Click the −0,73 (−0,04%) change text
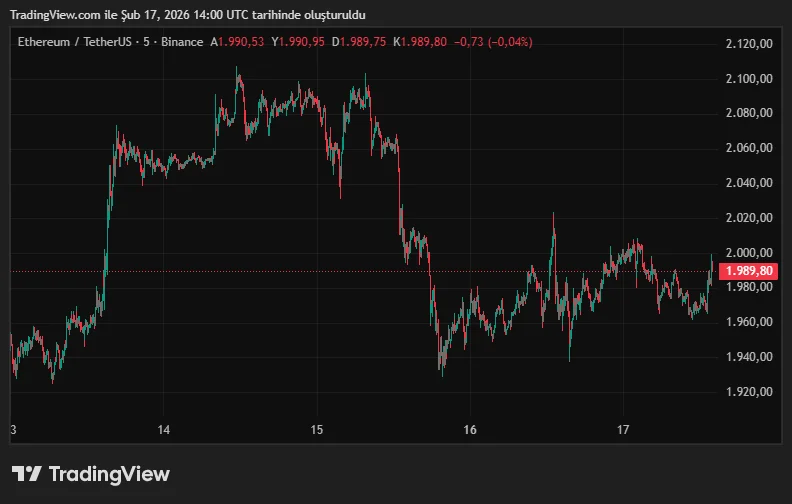This screenshot has width=792, height=504. point(493,42)
